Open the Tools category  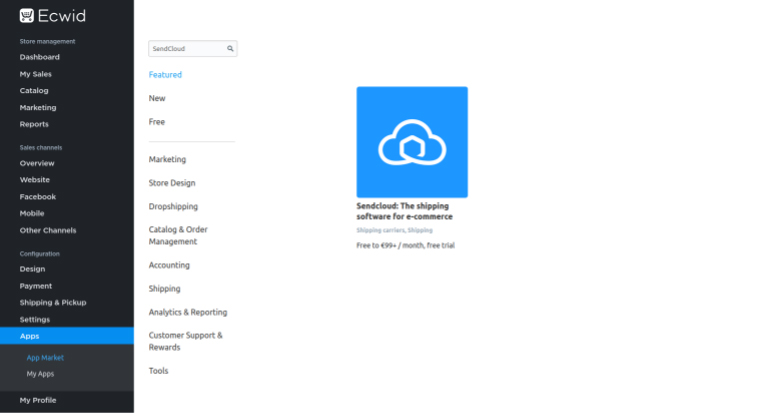point(158,371)
